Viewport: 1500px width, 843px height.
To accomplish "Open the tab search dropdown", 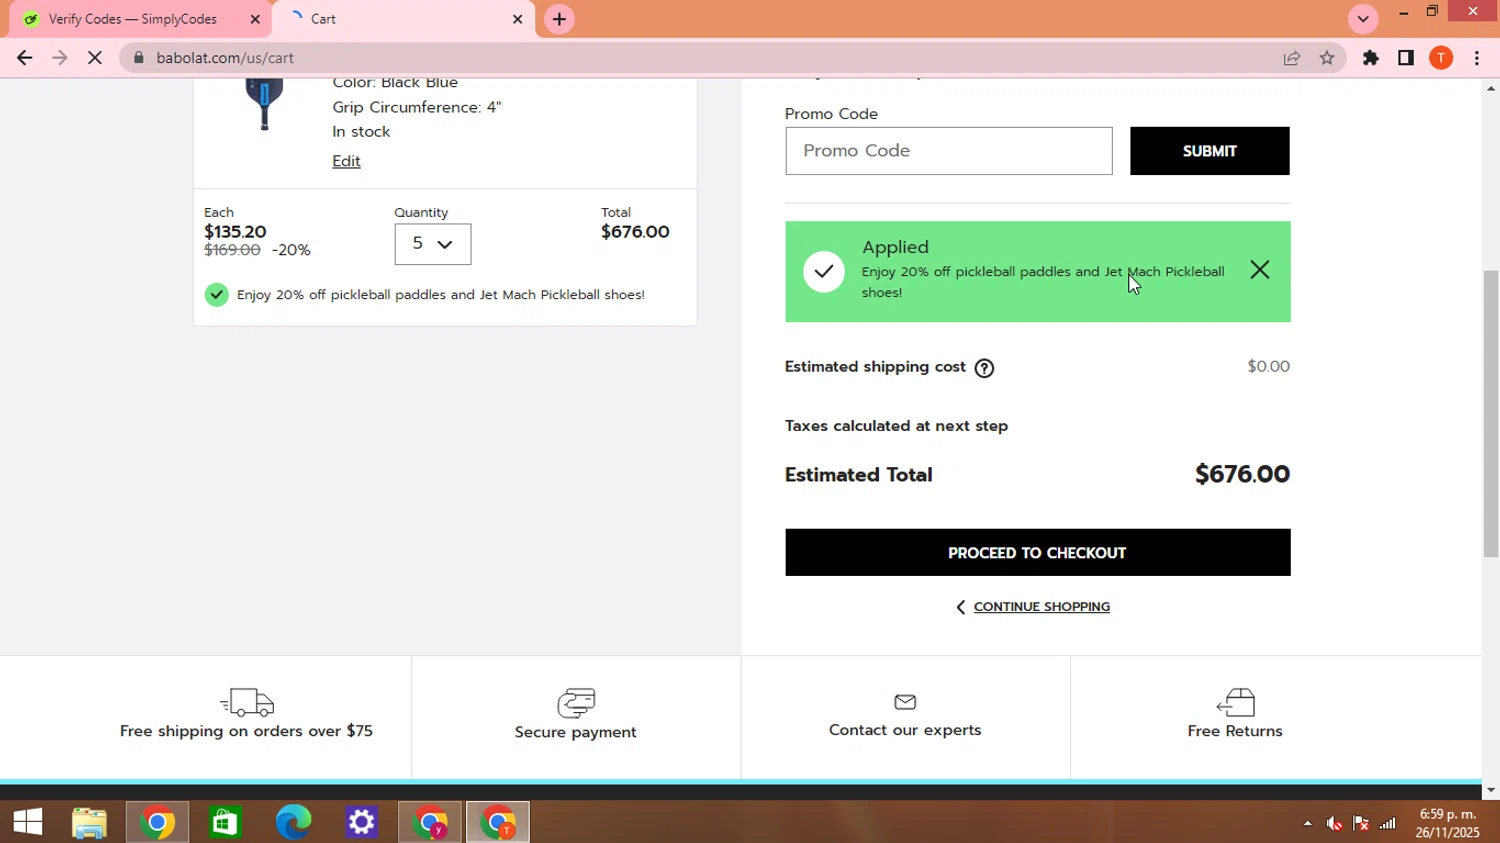I will point(1363,19).
